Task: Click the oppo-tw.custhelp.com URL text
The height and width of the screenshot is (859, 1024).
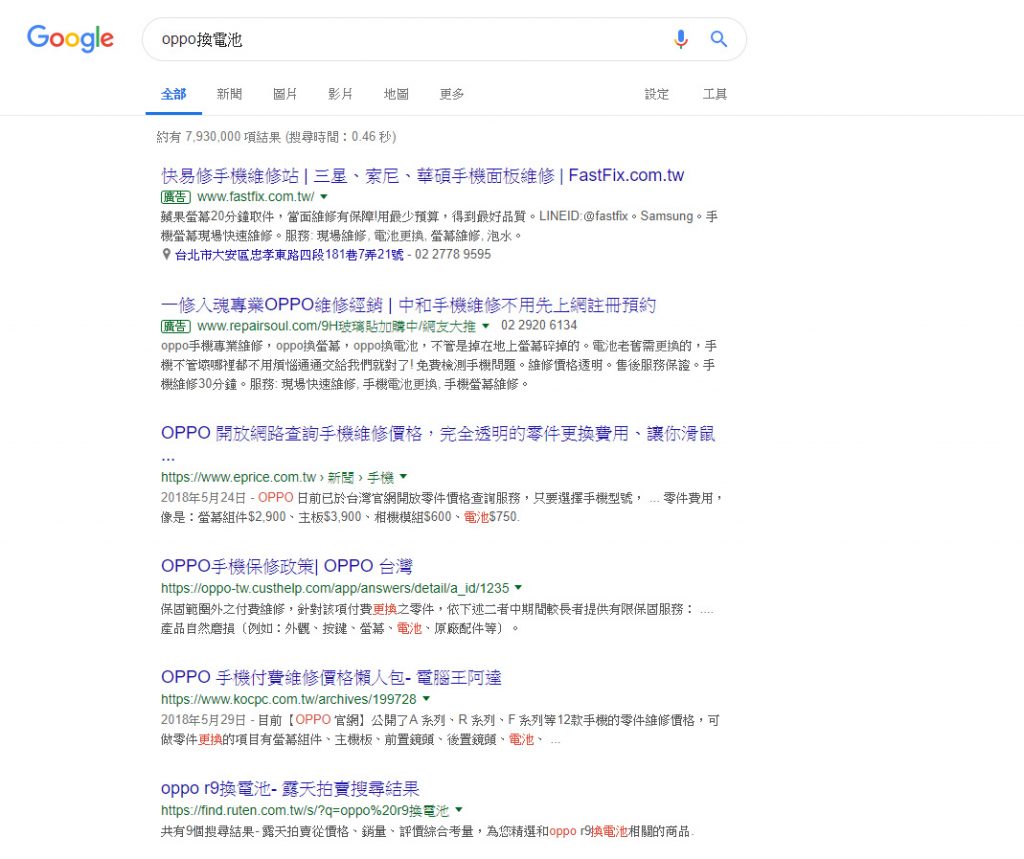Action: coord(335,588)
